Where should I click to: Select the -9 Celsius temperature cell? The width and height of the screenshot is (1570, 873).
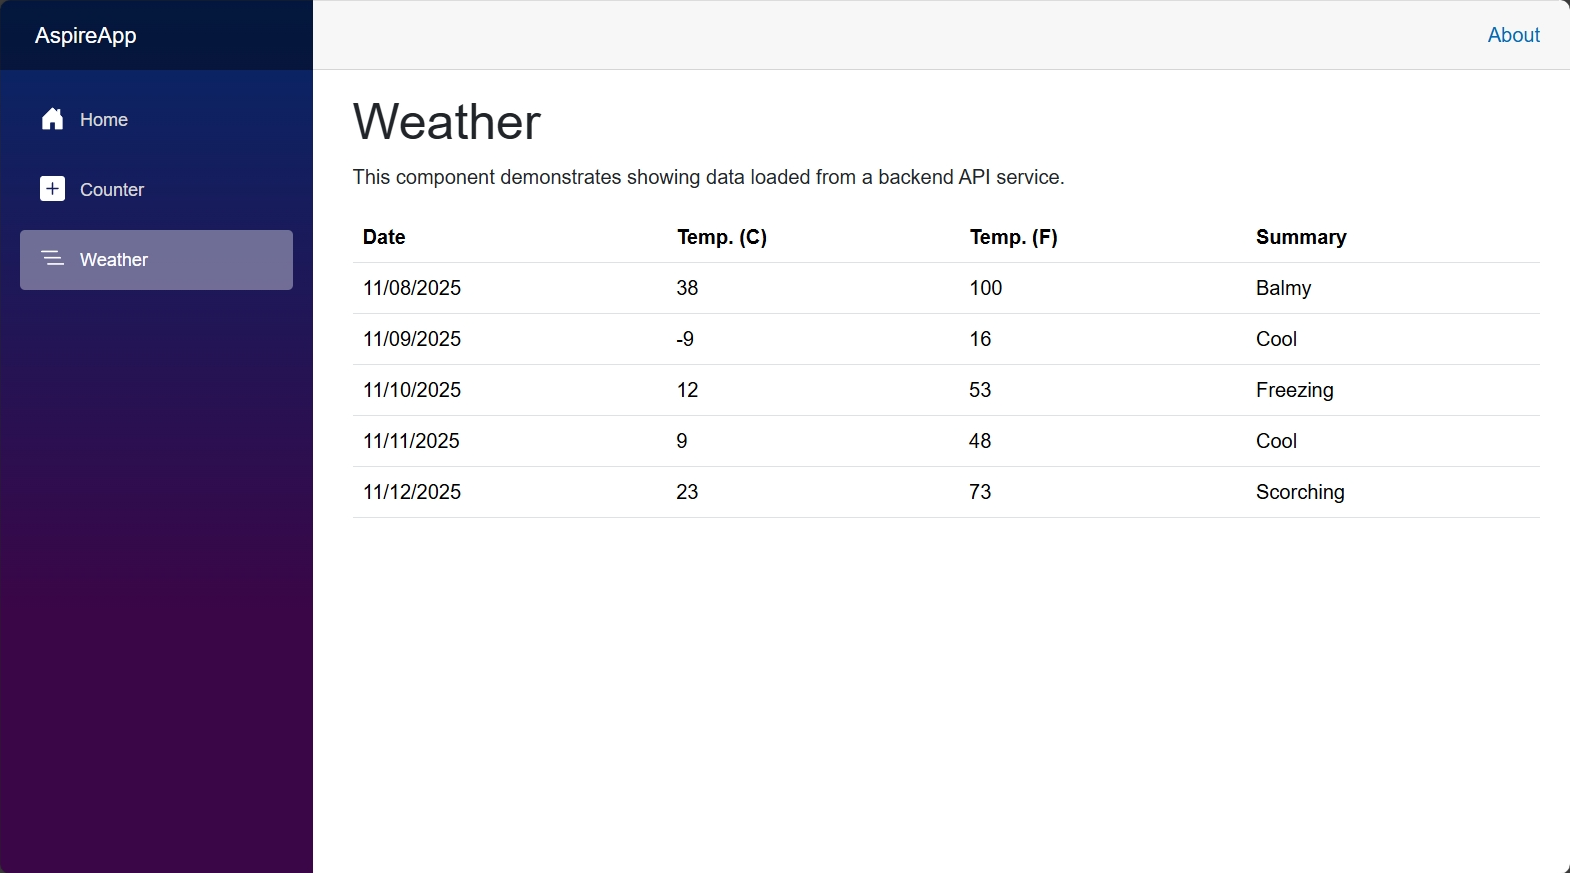pyautogui.click(x=685, y=339)
